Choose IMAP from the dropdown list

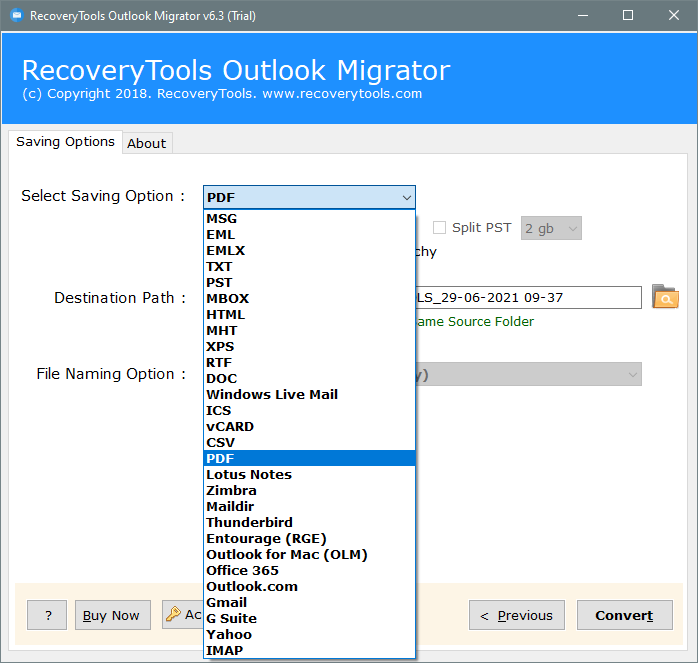[x=309, y=651]
